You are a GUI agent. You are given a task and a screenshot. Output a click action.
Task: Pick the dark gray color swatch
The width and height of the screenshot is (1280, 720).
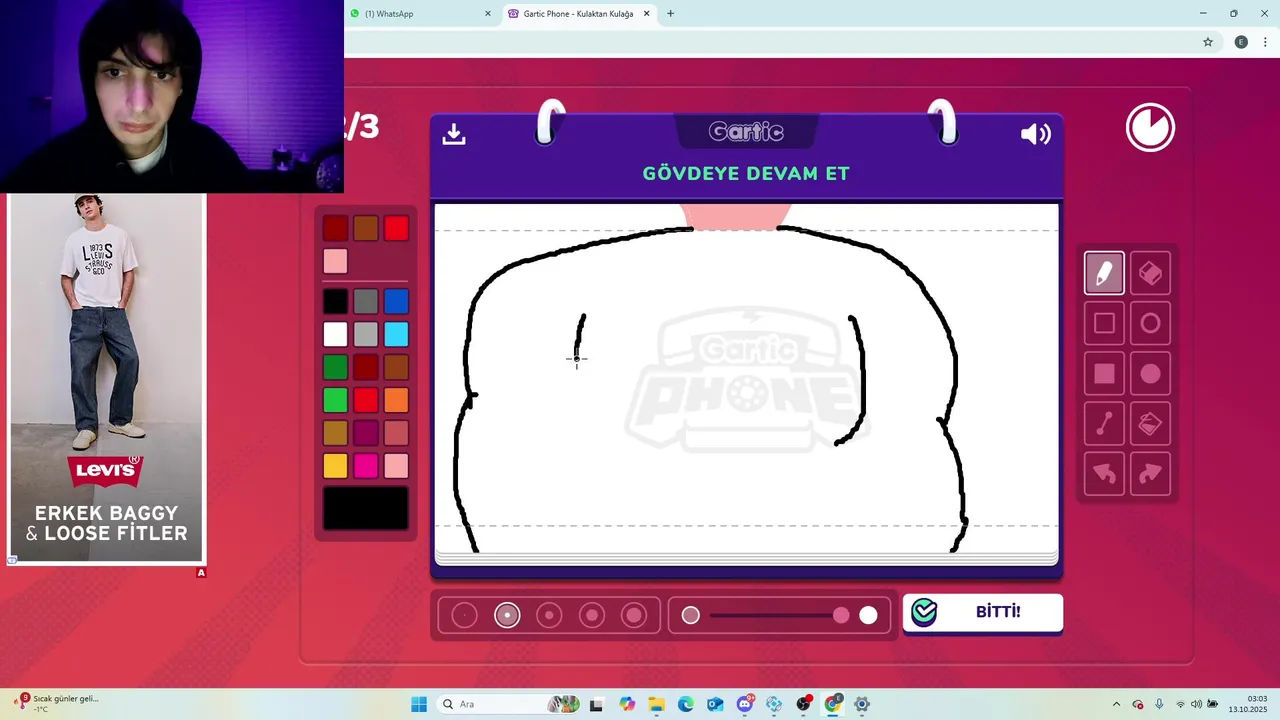pos(366,301)
